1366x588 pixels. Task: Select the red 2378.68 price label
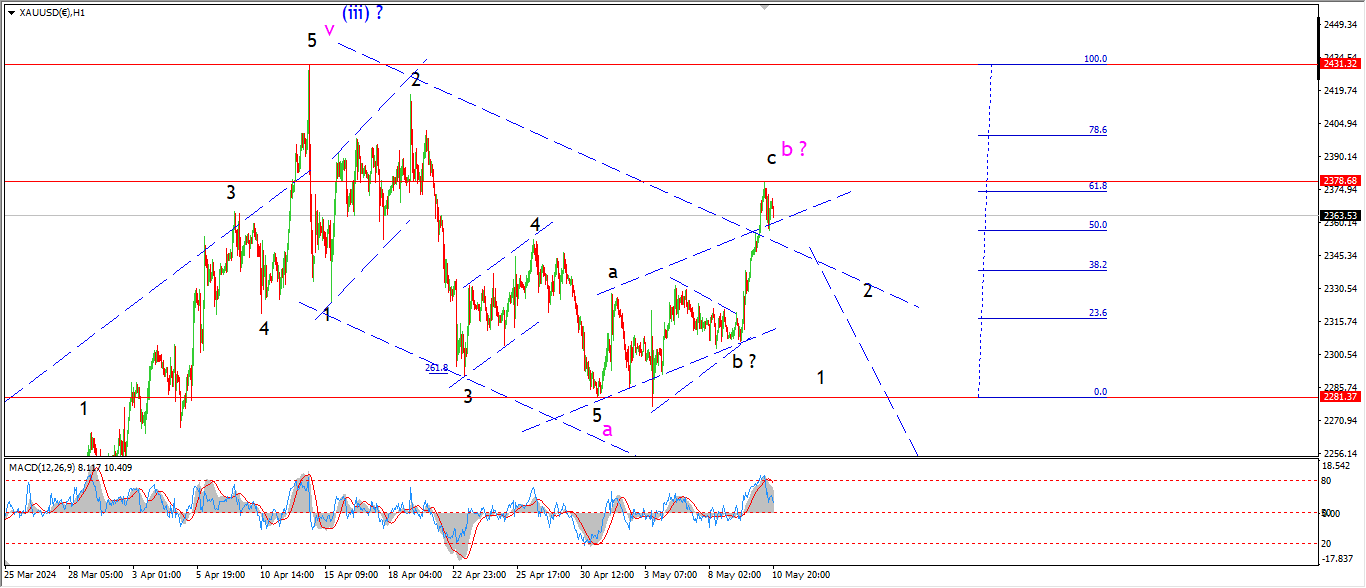(x=1340, y=181)
